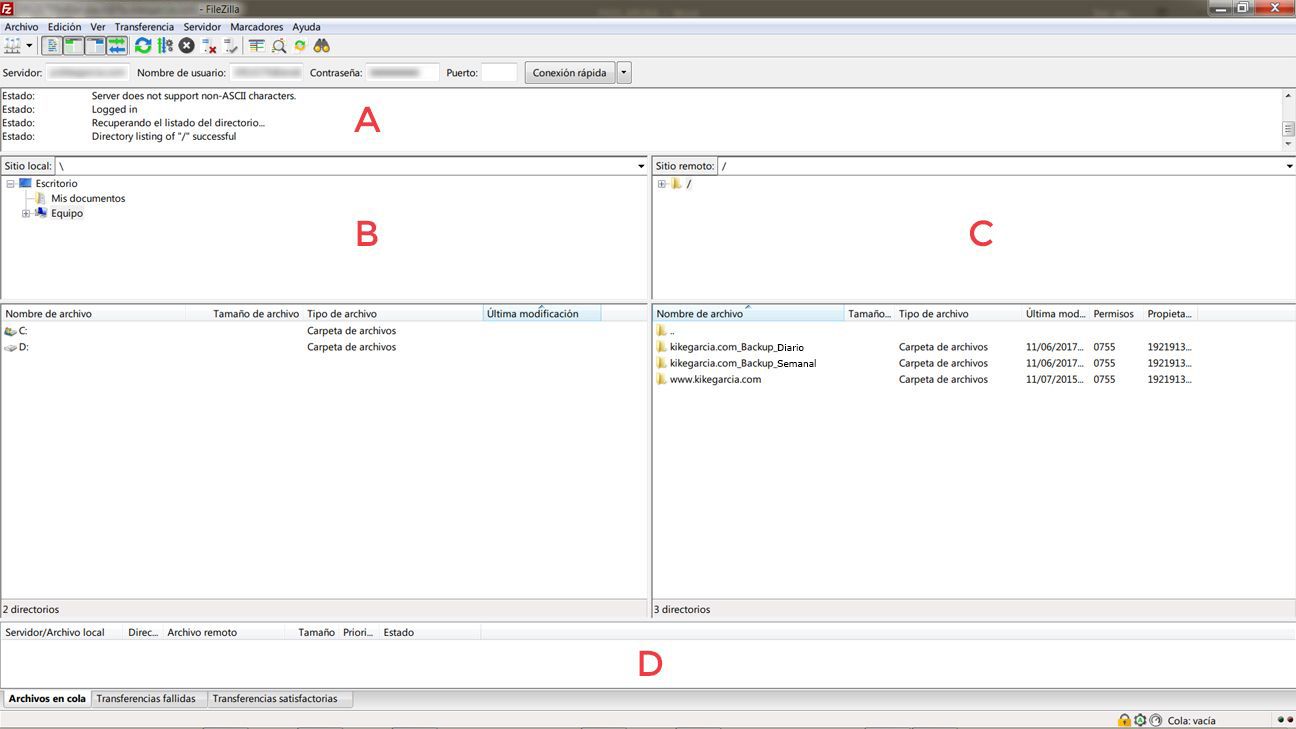Open the Site Manager dropdown arrow
This screenshot has height=729, width=1296.
[29, 45]
